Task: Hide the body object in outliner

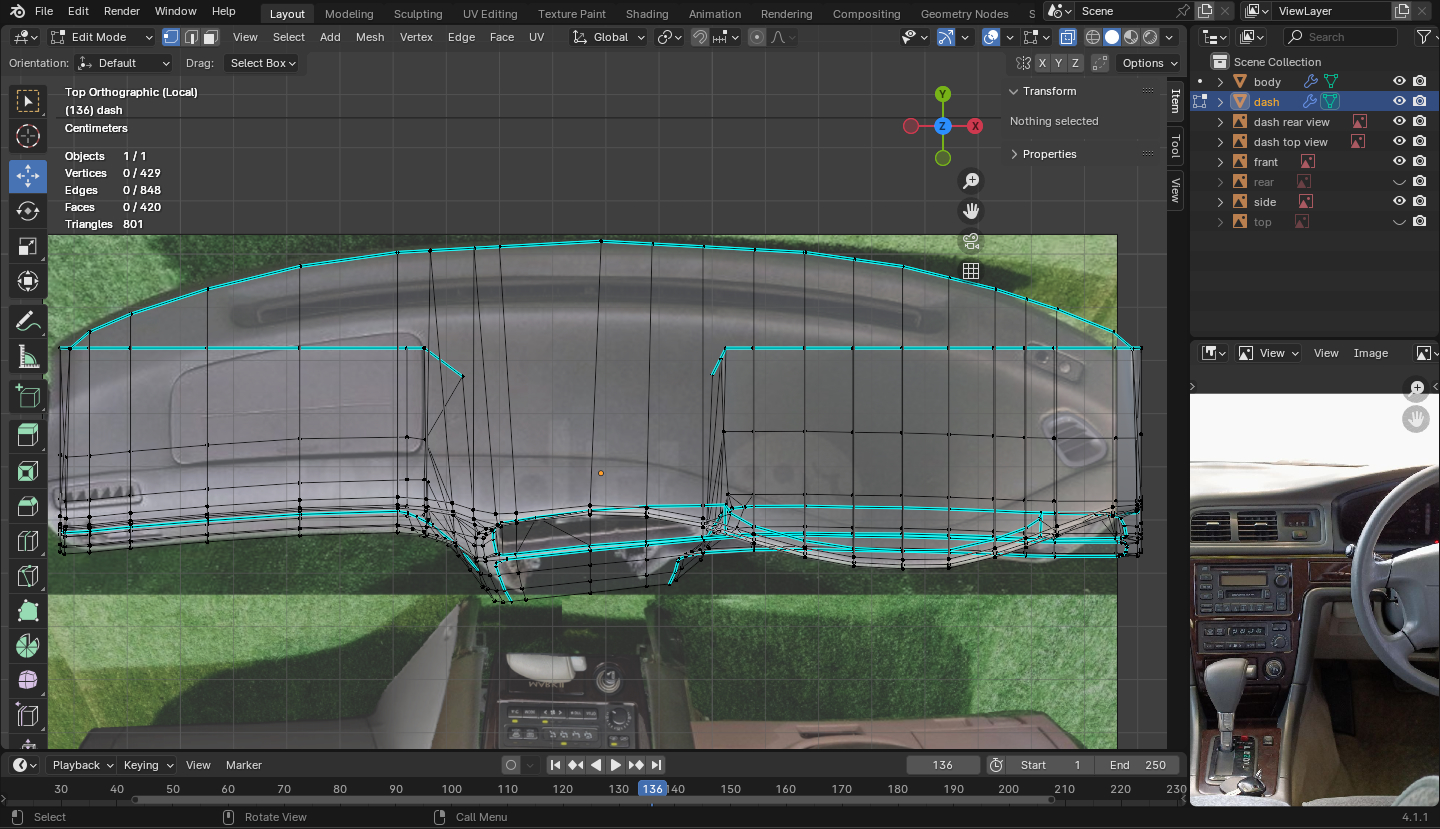Action: click(x=1399, y=81)
